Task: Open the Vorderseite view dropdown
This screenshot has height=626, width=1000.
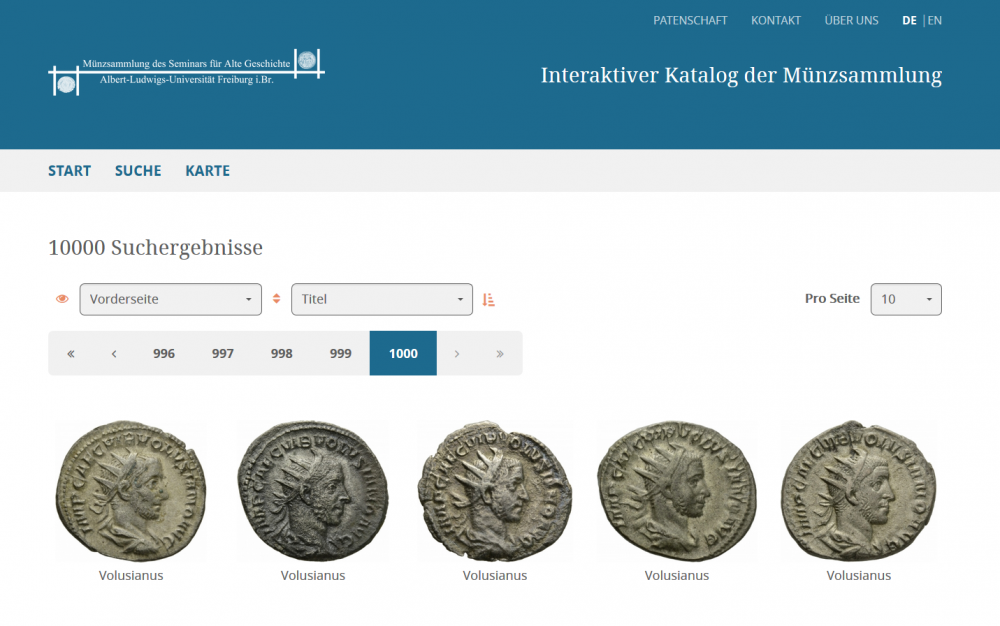Action: coord(171,299)
